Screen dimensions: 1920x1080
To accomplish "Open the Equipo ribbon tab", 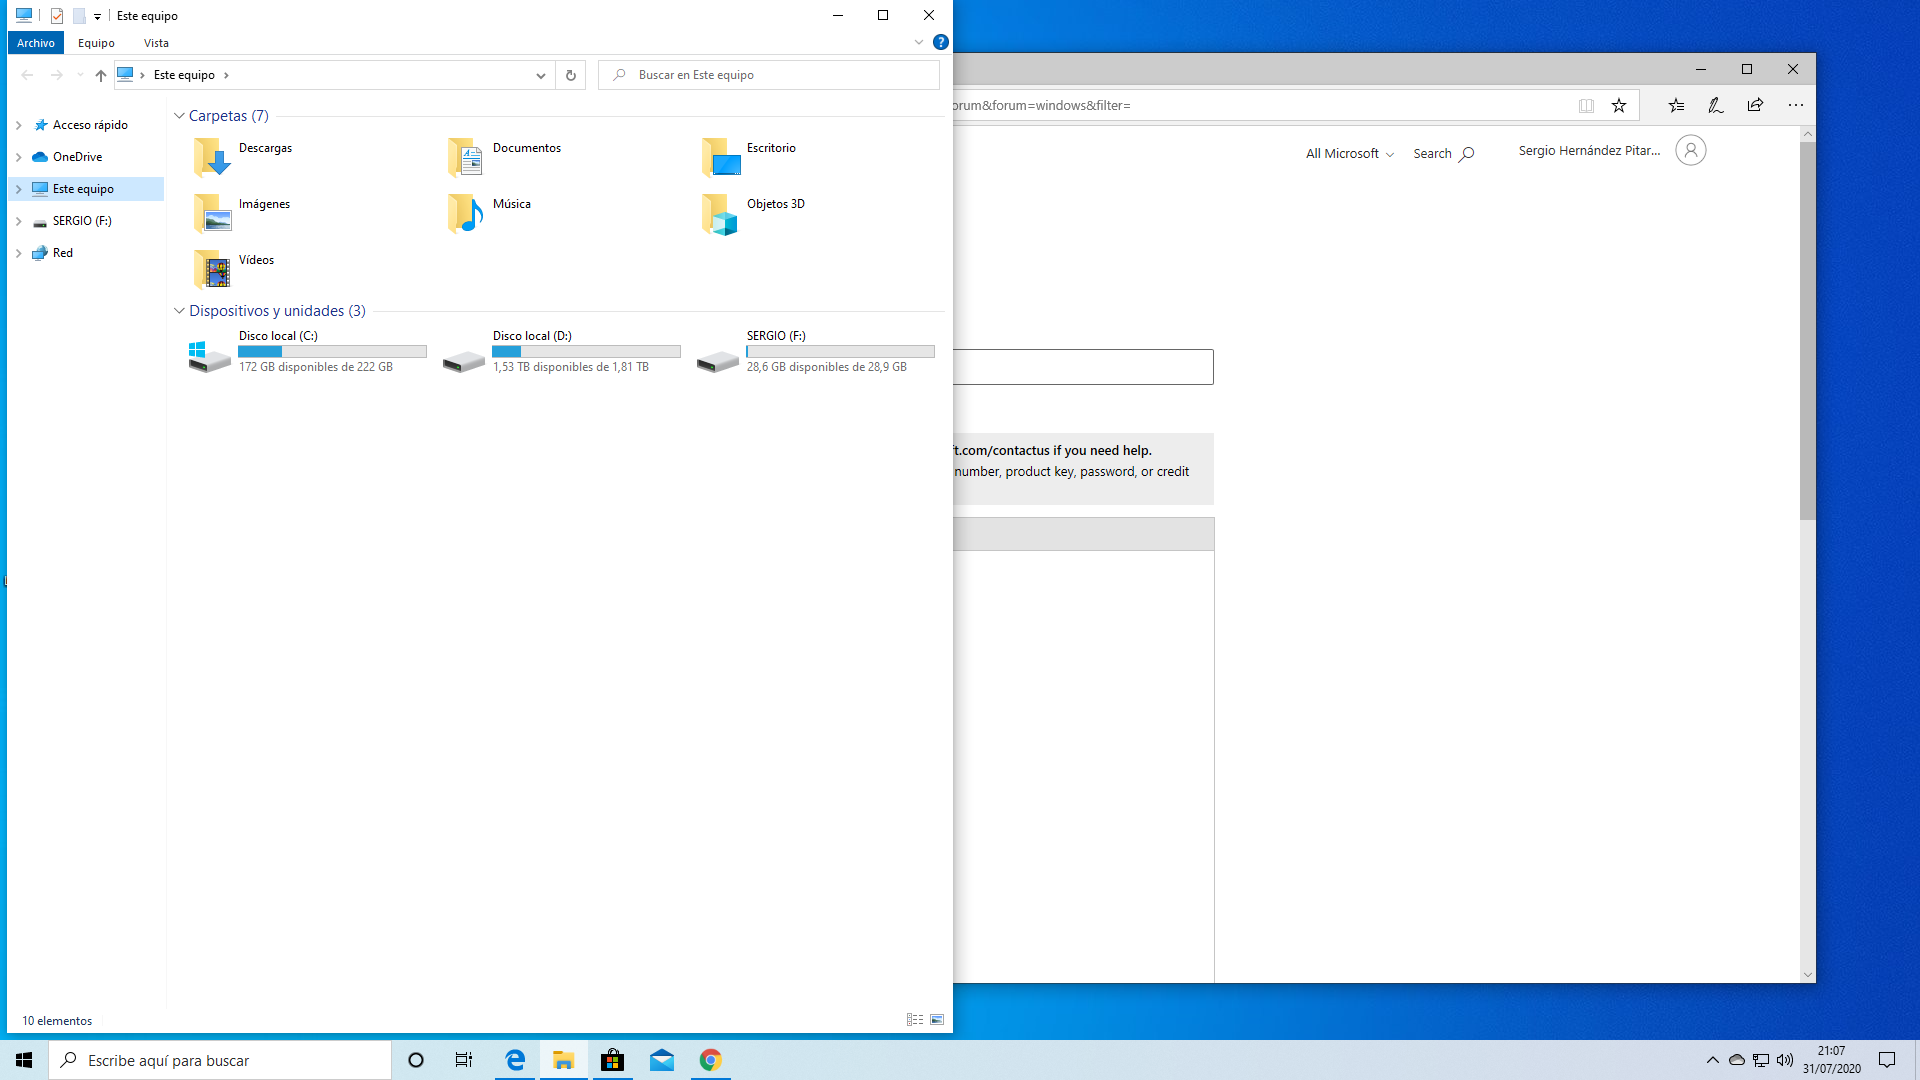I will pos(96,43).
